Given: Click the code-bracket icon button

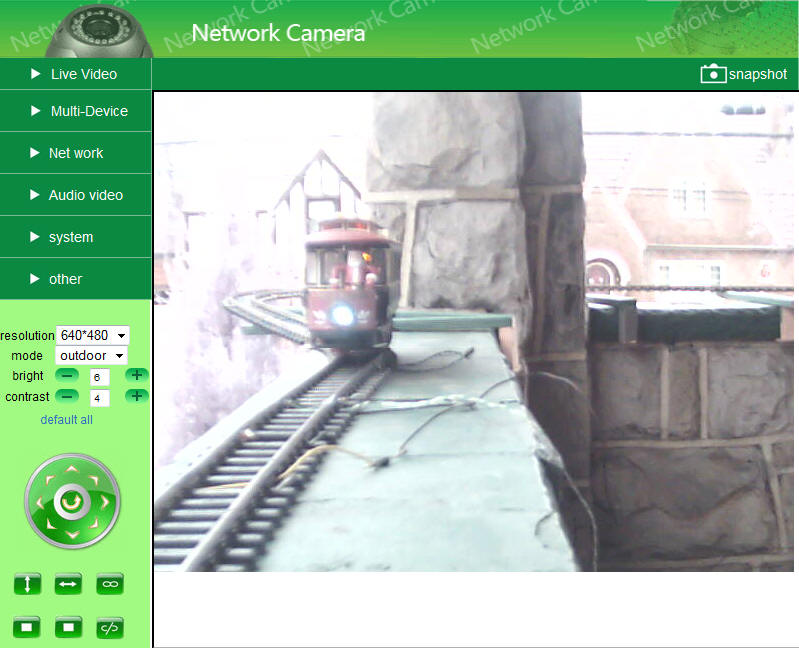Looking at the screenshot, I should click(x=110, y=627).
